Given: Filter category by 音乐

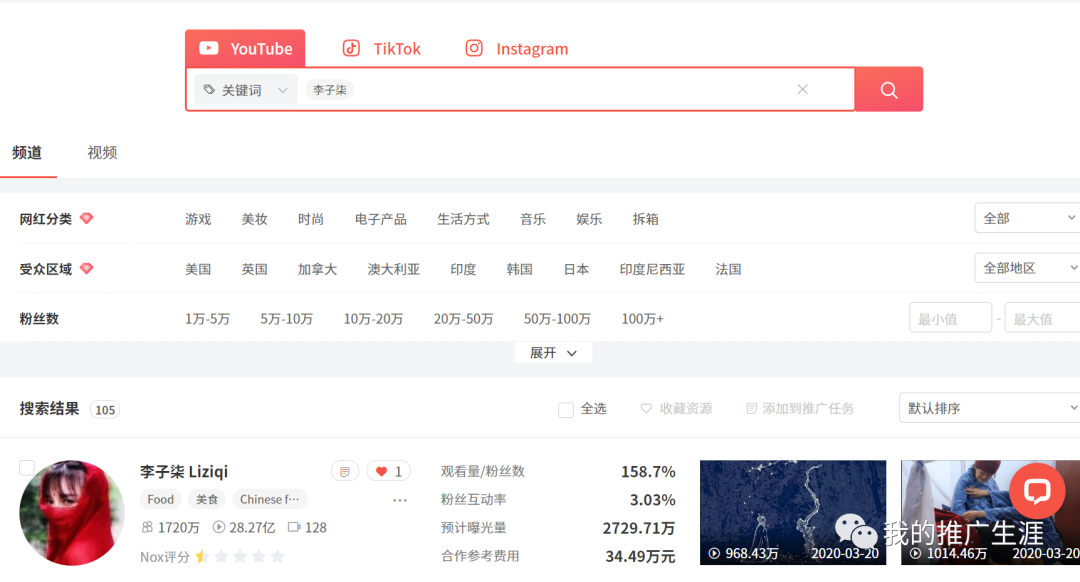Looking at the screenshot, I should pos(532,219).
